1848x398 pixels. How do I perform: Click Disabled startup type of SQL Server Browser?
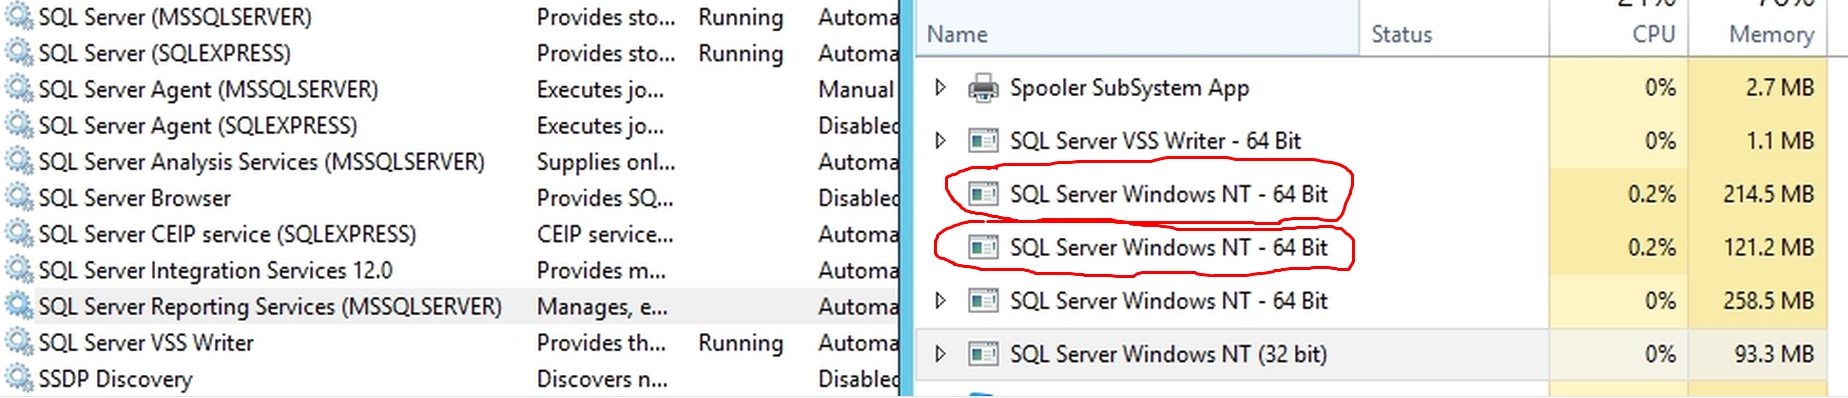point(859,198)
